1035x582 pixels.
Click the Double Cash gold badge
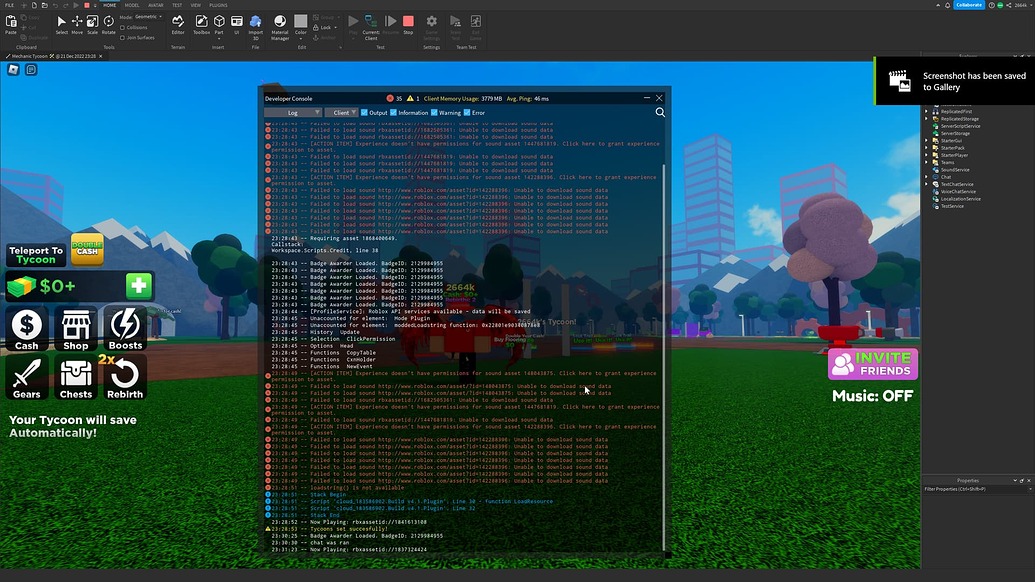tap(87, 249)
